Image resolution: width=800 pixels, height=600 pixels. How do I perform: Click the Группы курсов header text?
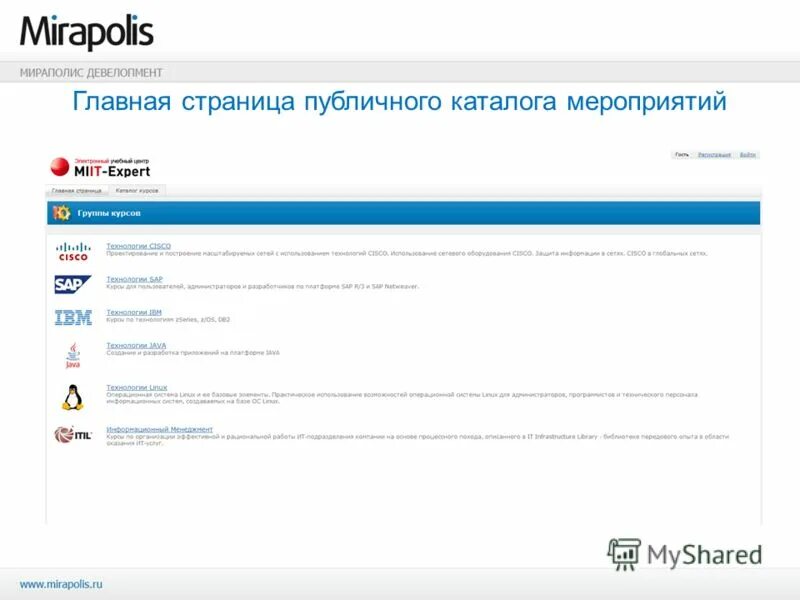[x=109, y=213]
